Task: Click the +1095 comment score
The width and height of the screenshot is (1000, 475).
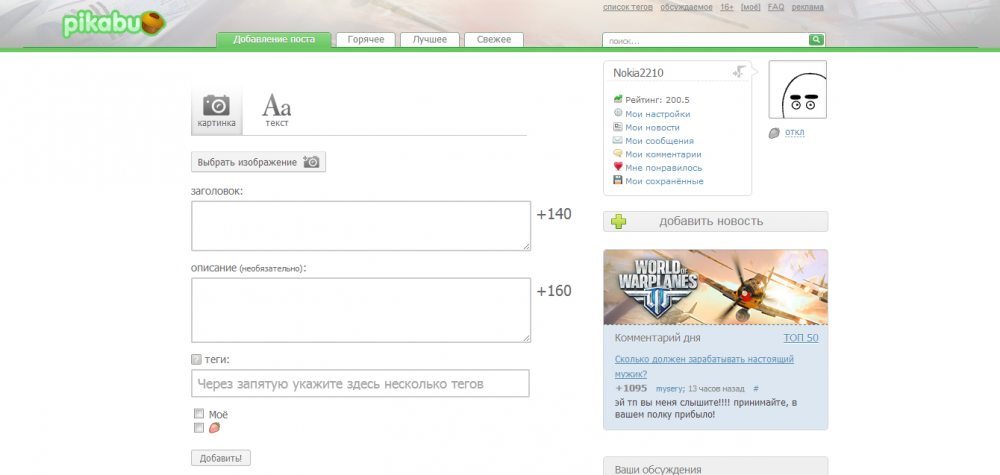Action: (631, 388)
